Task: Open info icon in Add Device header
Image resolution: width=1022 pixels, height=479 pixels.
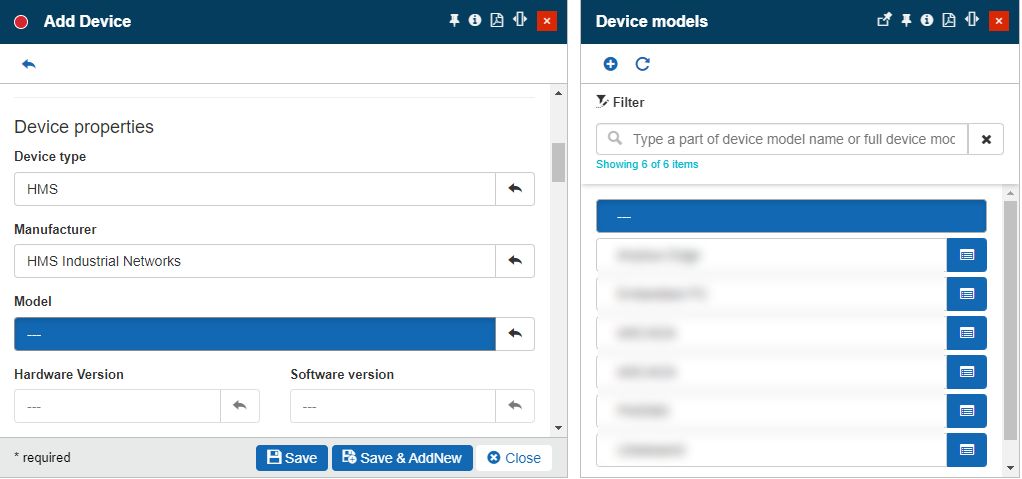Action: click(x=475, y=20)
